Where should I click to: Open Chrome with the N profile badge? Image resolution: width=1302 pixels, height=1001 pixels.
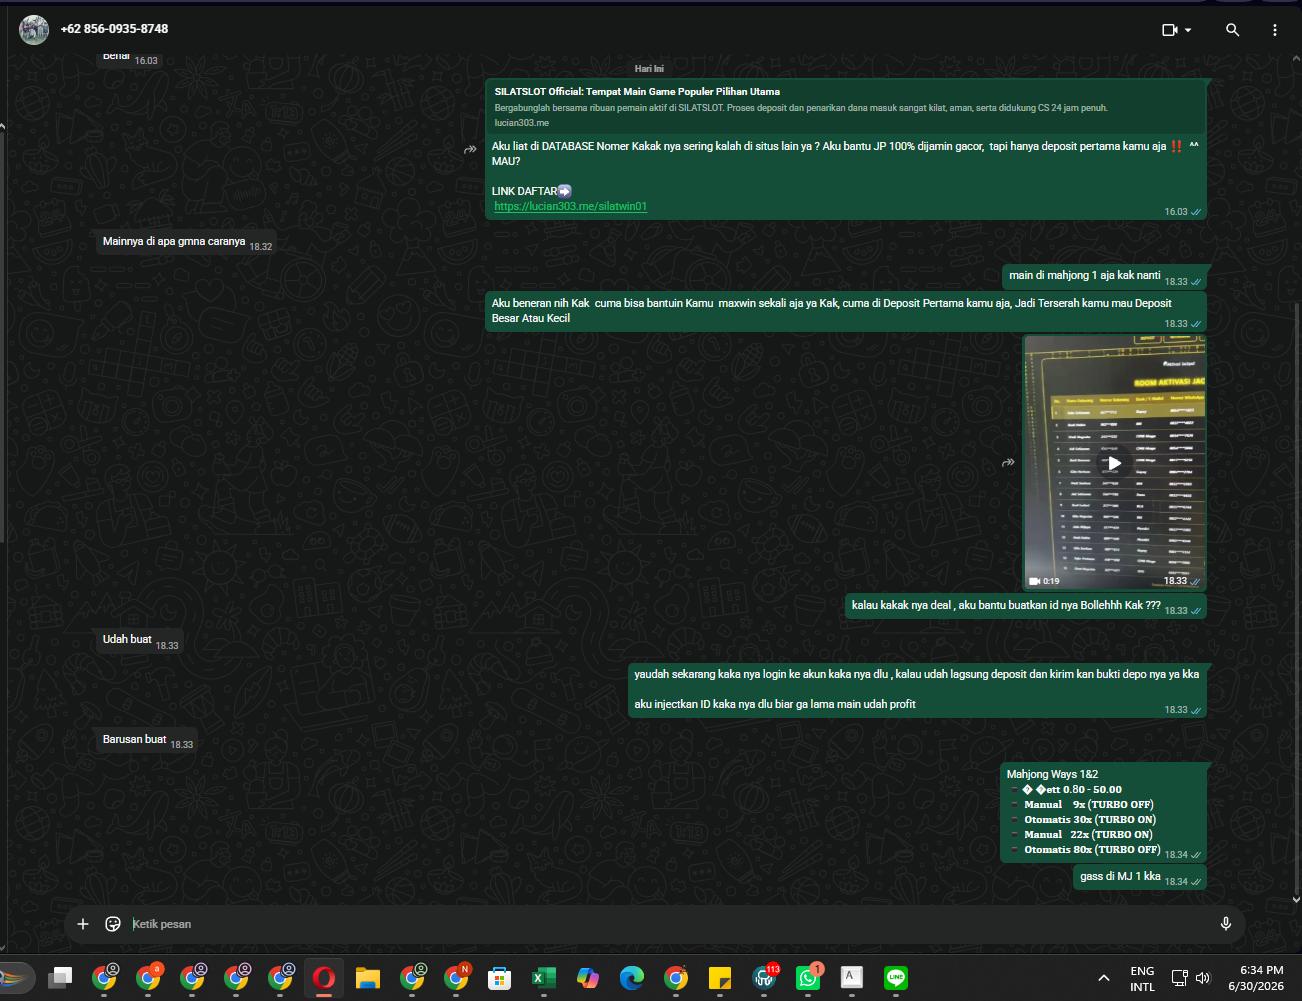456,978
